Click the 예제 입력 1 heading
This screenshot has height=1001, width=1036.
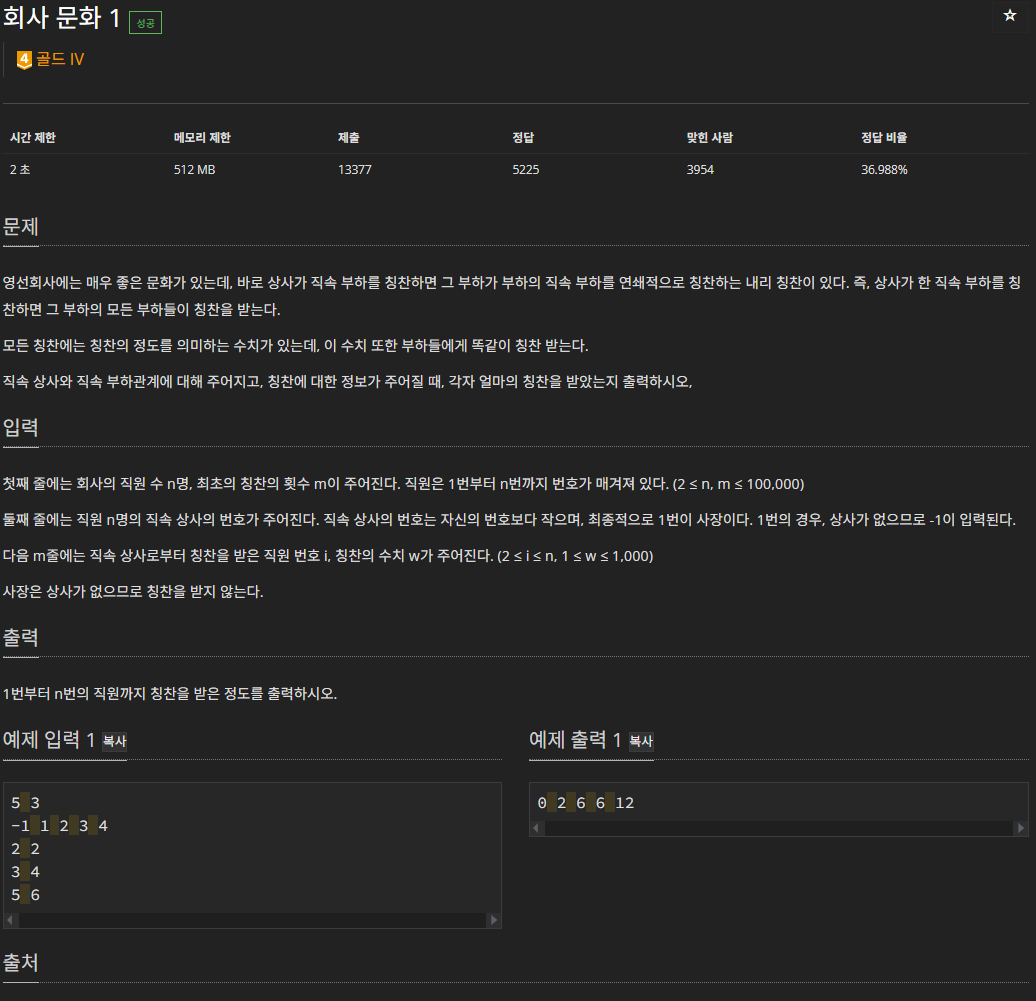[49, 740]
